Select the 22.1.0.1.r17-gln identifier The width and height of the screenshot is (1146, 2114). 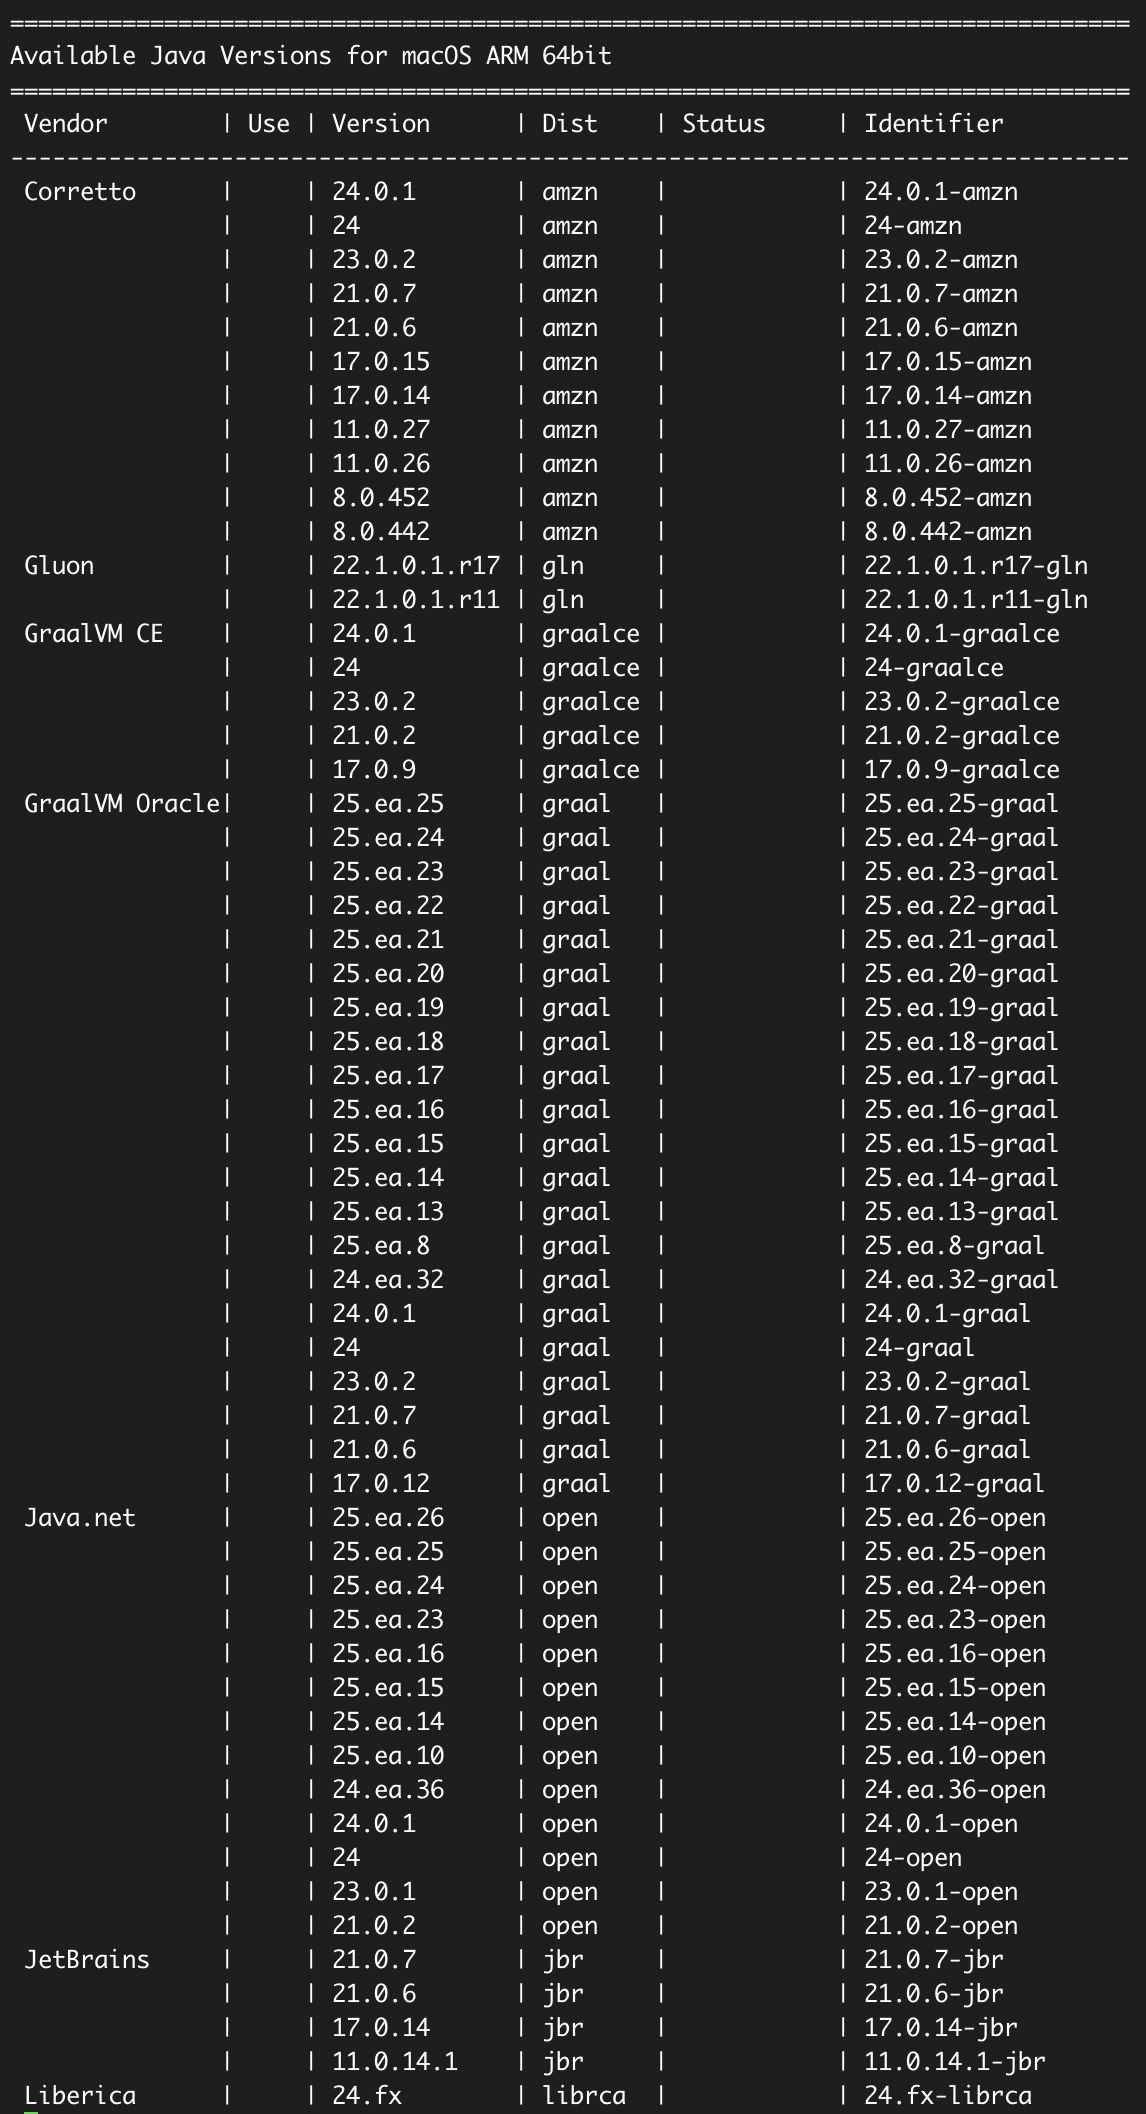click(x=975, y=566)
